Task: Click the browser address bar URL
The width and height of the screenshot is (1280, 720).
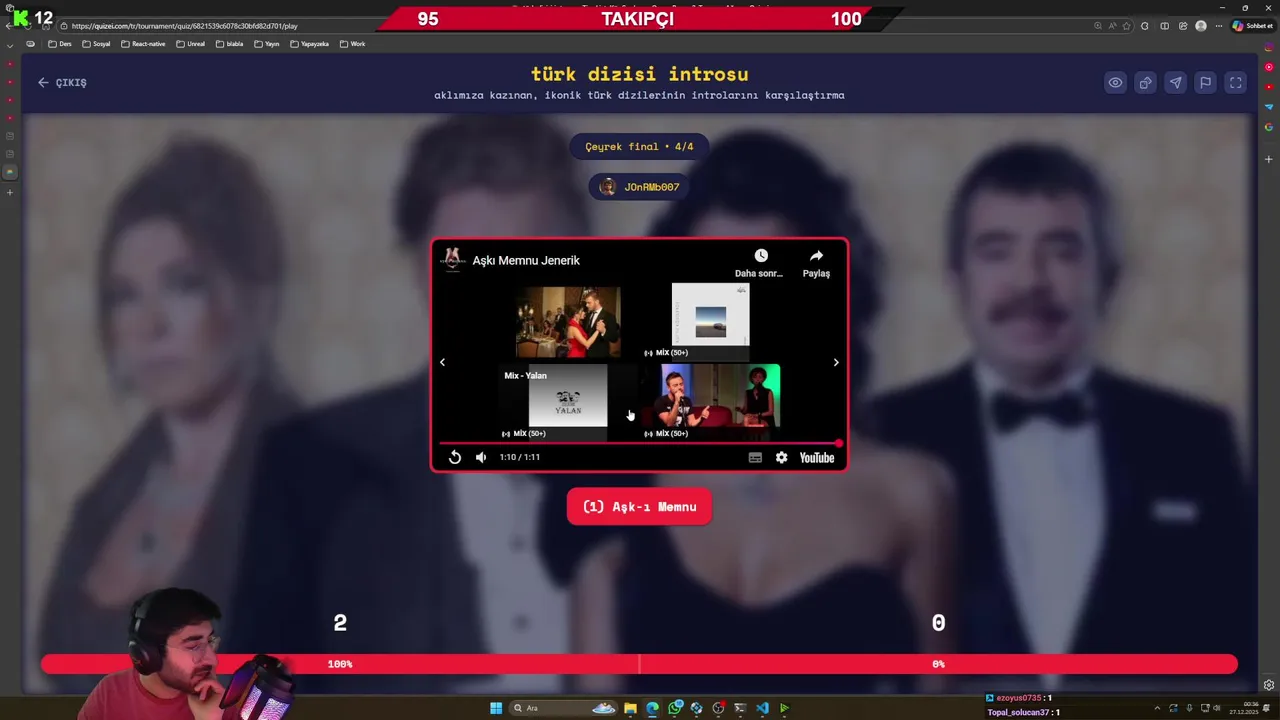Action: (x=184, y=26)
